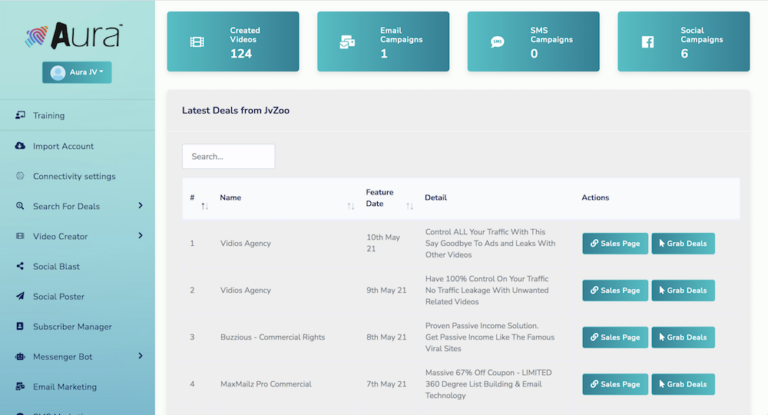Click the Aura JV avatar icon

pyautogui.click(x=58, y=73)
